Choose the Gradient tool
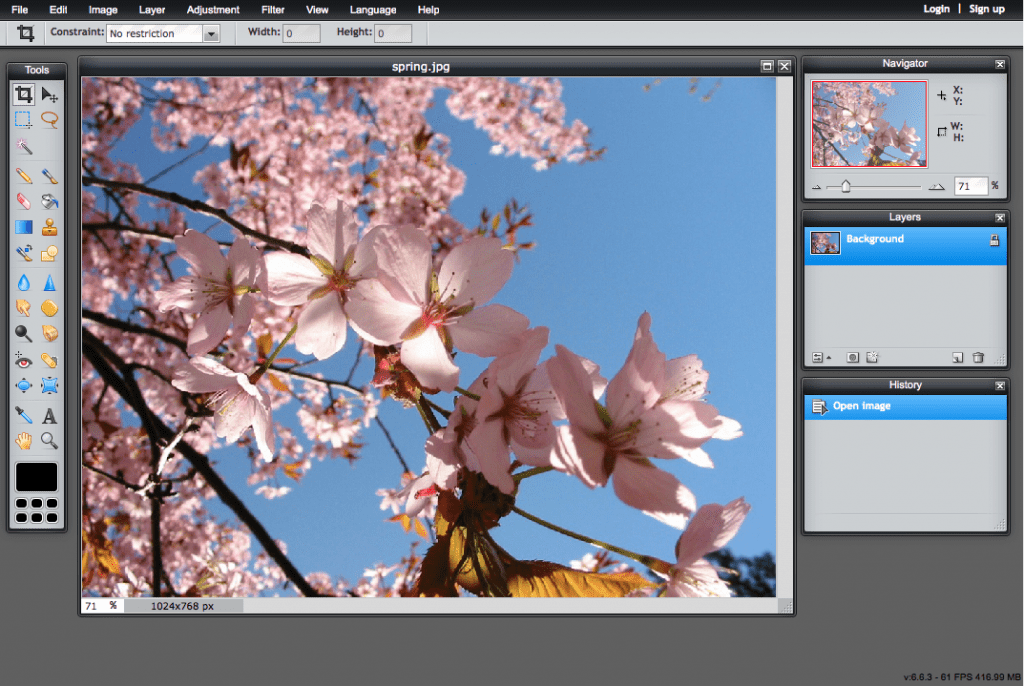 point(23,227)
